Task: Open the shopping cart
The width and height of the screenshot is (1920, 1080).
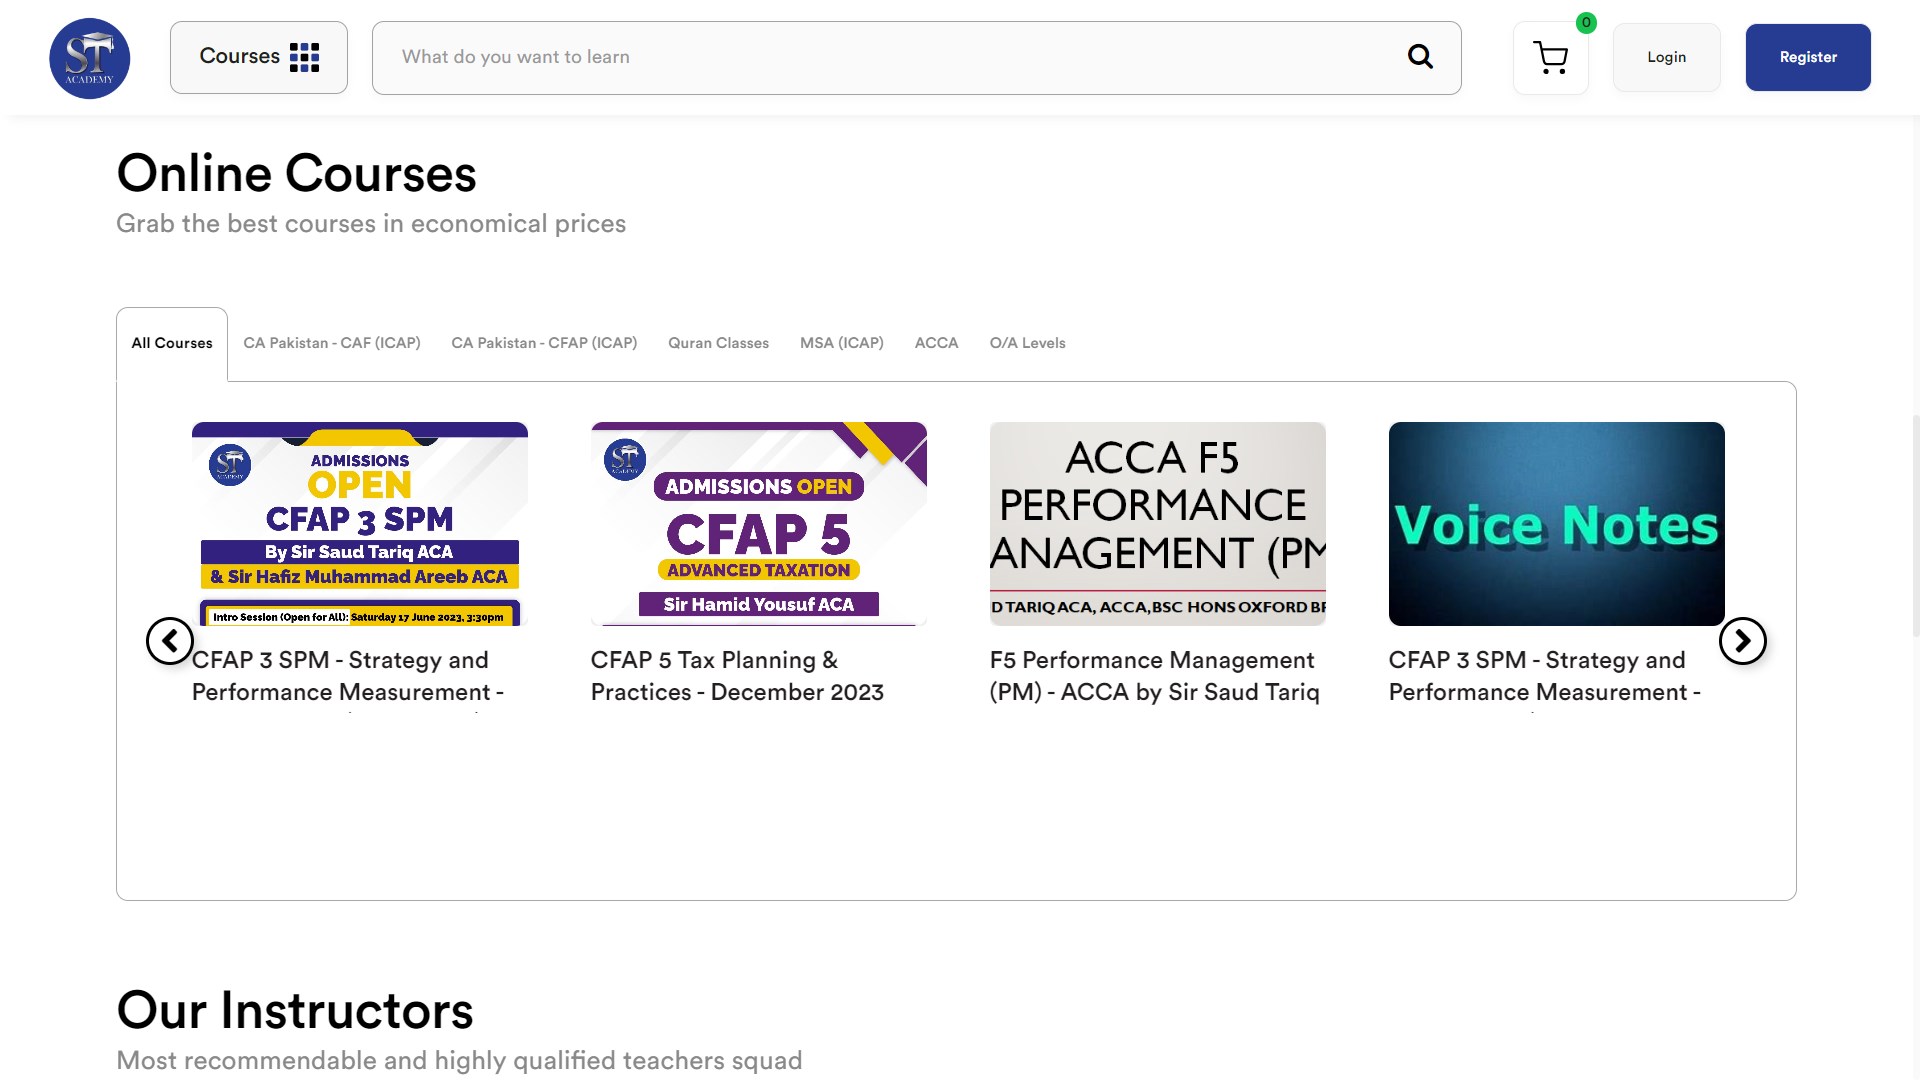Action: point(1550,58)
